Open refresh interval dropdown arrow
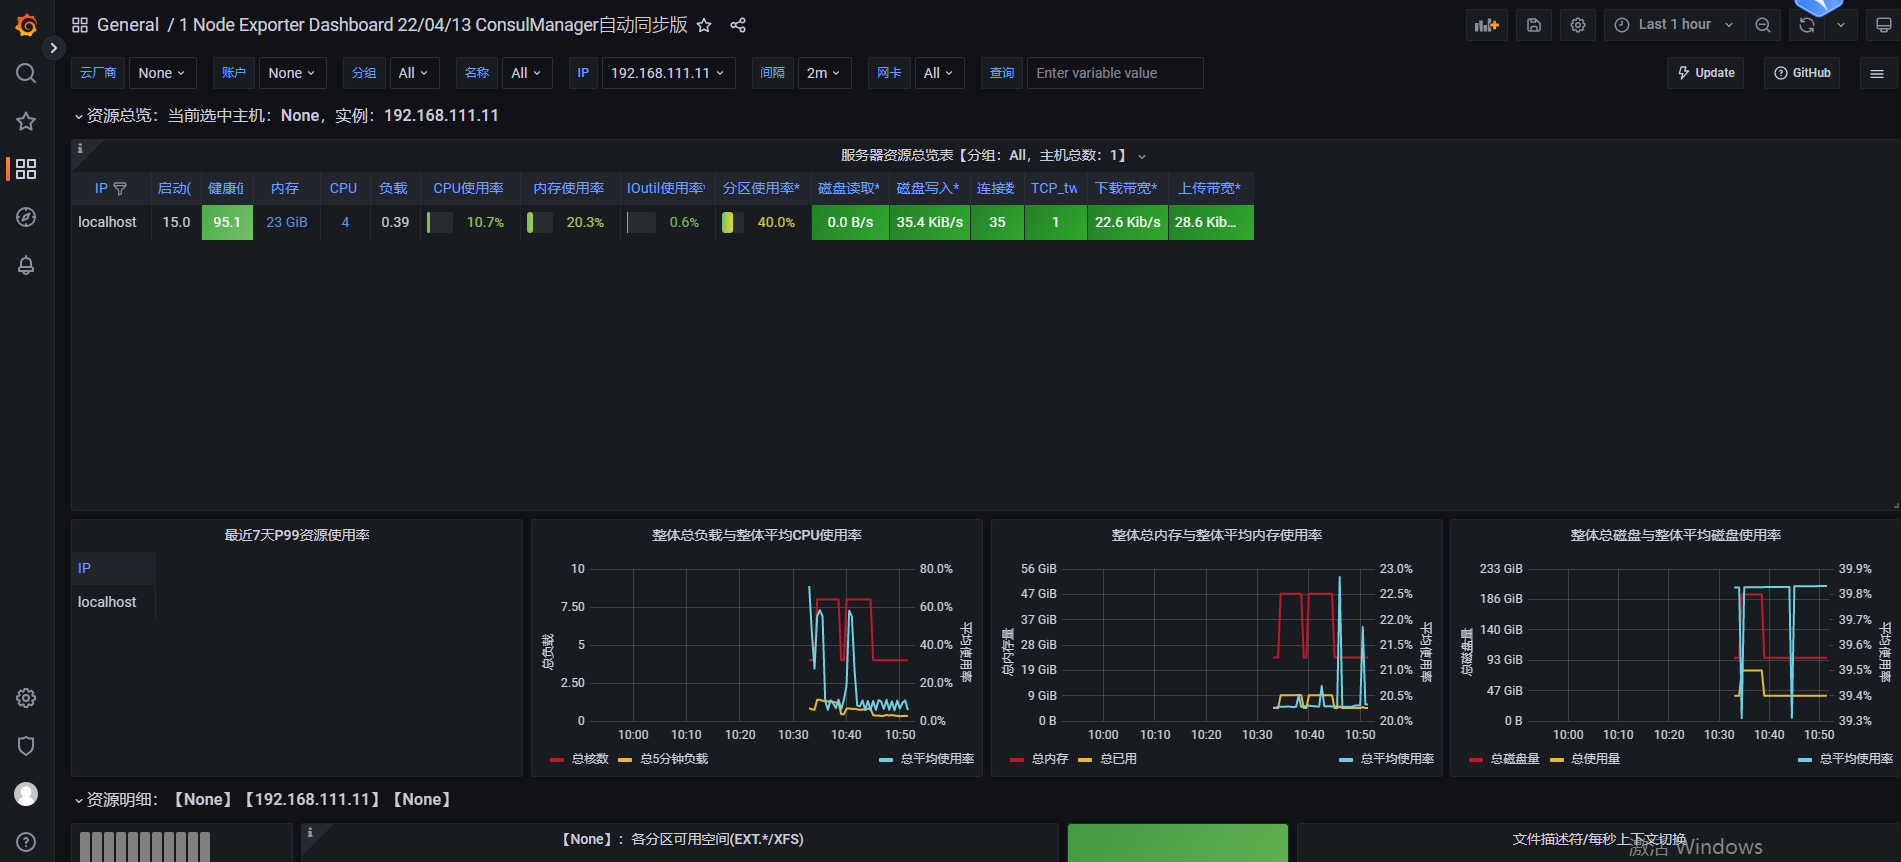Image resolution: width=1901 pixels, height=862 pixels. pos(1841,25)
